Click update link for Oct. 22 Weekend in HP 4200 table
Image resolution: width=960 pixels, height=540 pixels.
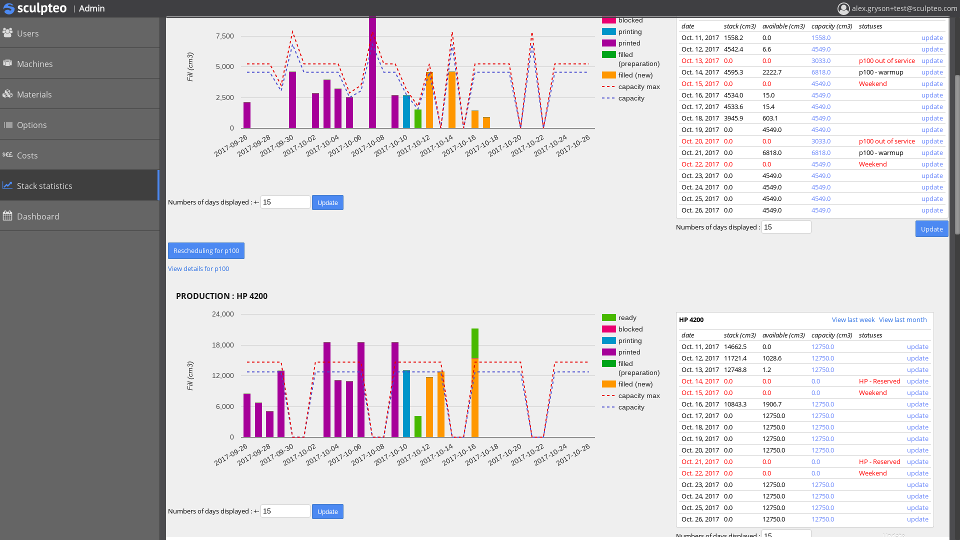(917, 473)
